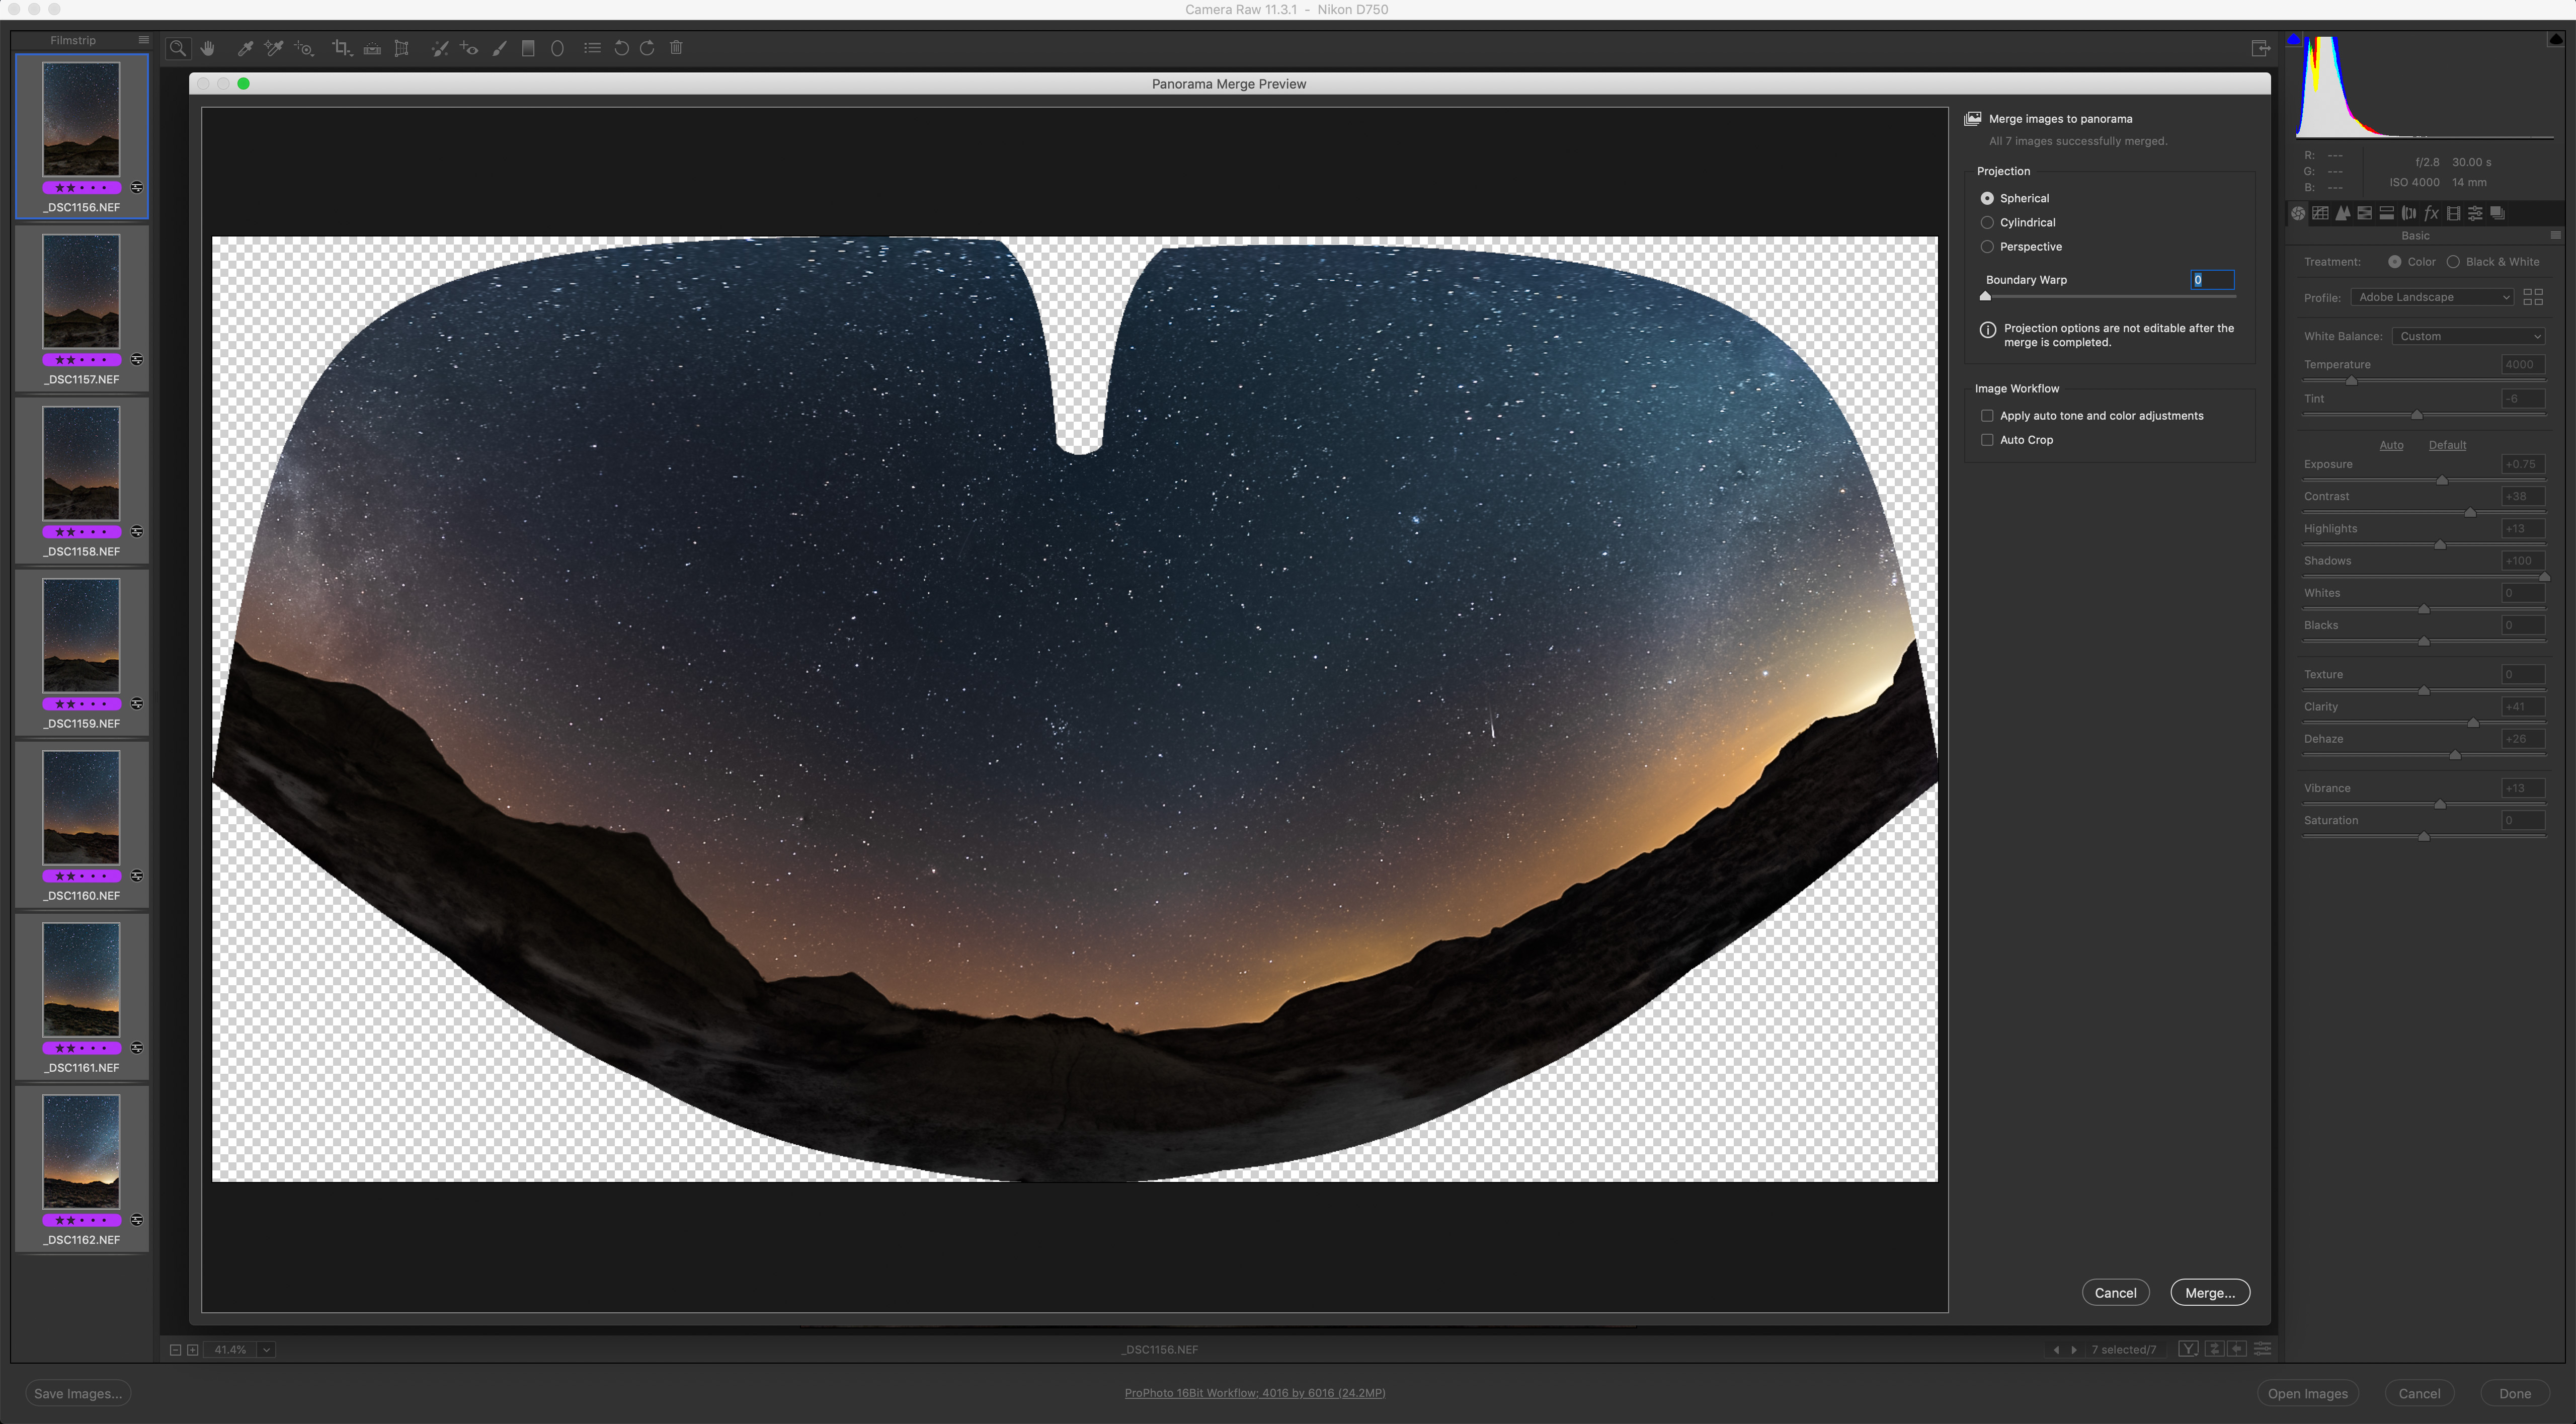
Task: Select the Hand tool
Action: pyautogui.click(x=208, y=48)
